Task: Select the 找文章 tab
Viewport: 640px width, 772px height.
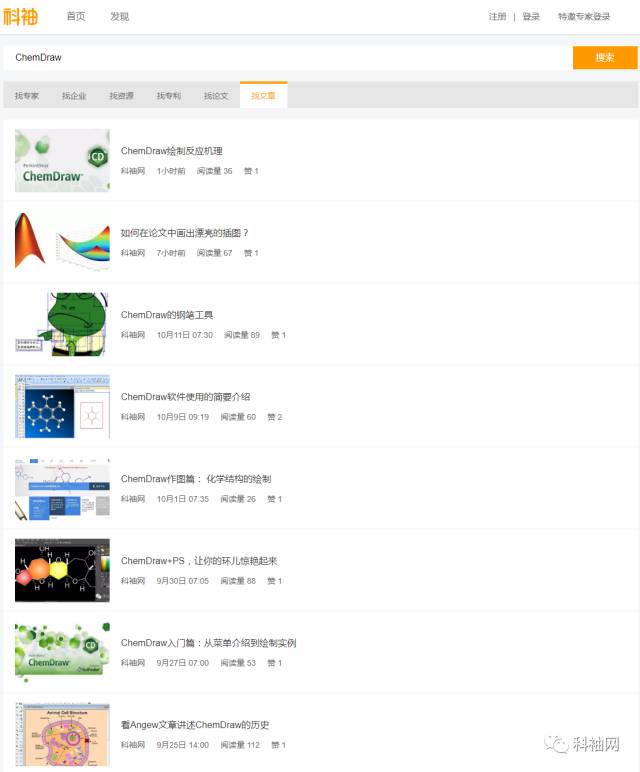Action: coord(263,95)
